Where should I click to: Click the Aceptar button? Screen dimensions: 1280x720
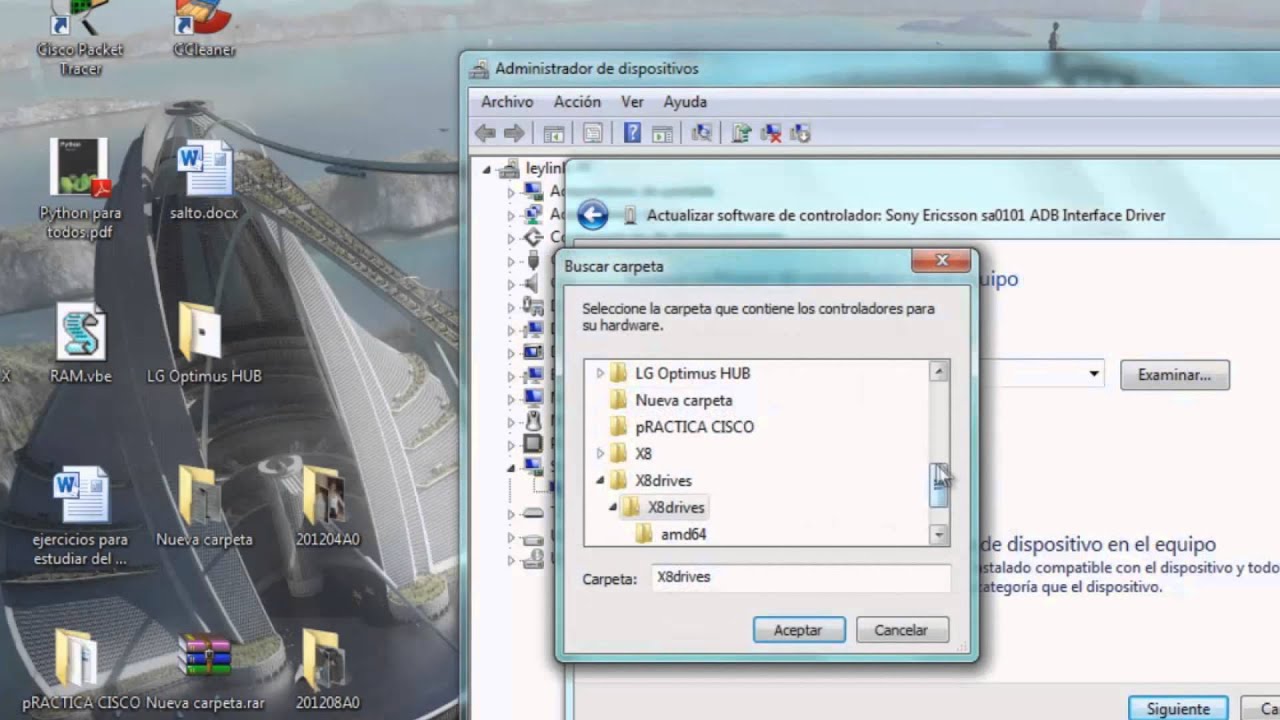[x=798, y=630]
